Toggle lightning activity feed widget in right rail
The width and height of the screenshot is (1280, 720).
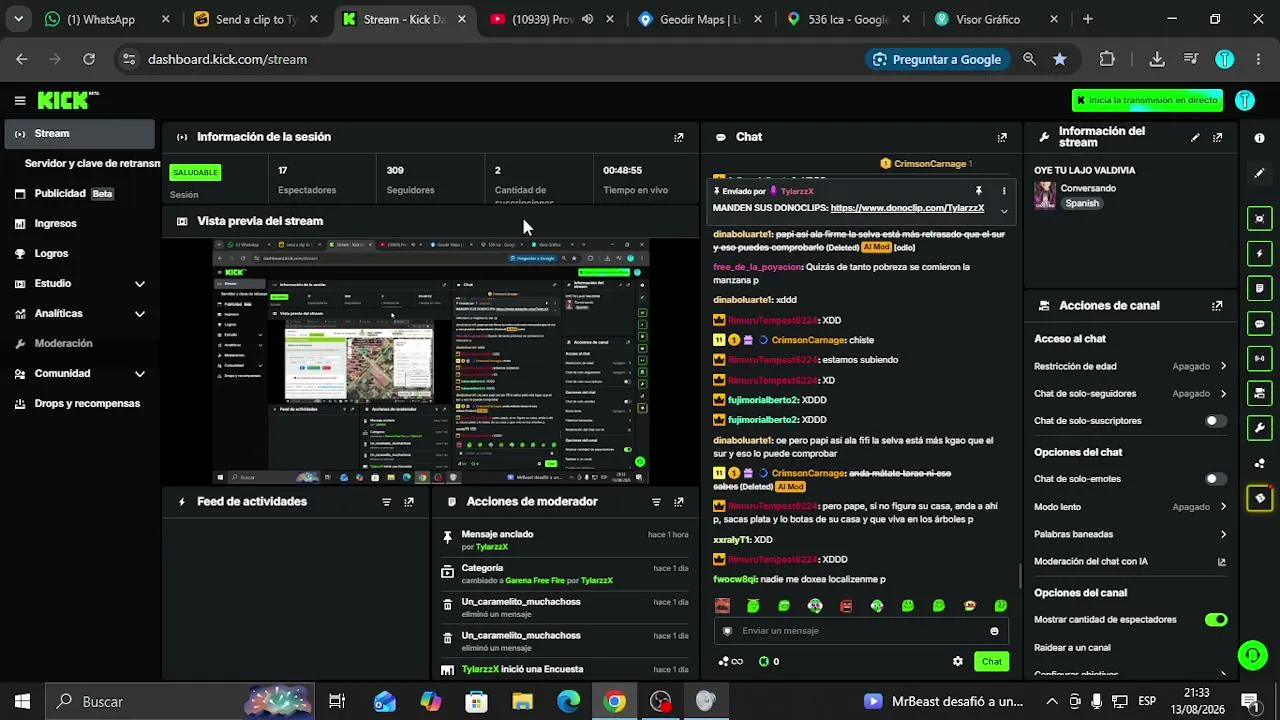click(x=1259, y=254)
